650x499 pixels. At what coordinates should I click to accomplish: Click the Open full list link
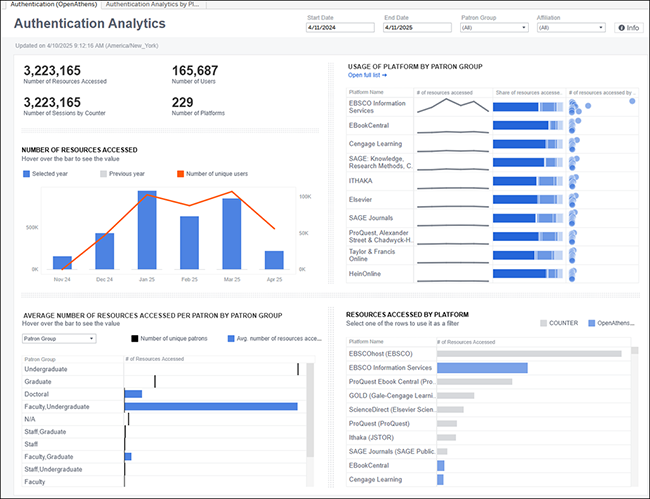click(x=367, y=75)
